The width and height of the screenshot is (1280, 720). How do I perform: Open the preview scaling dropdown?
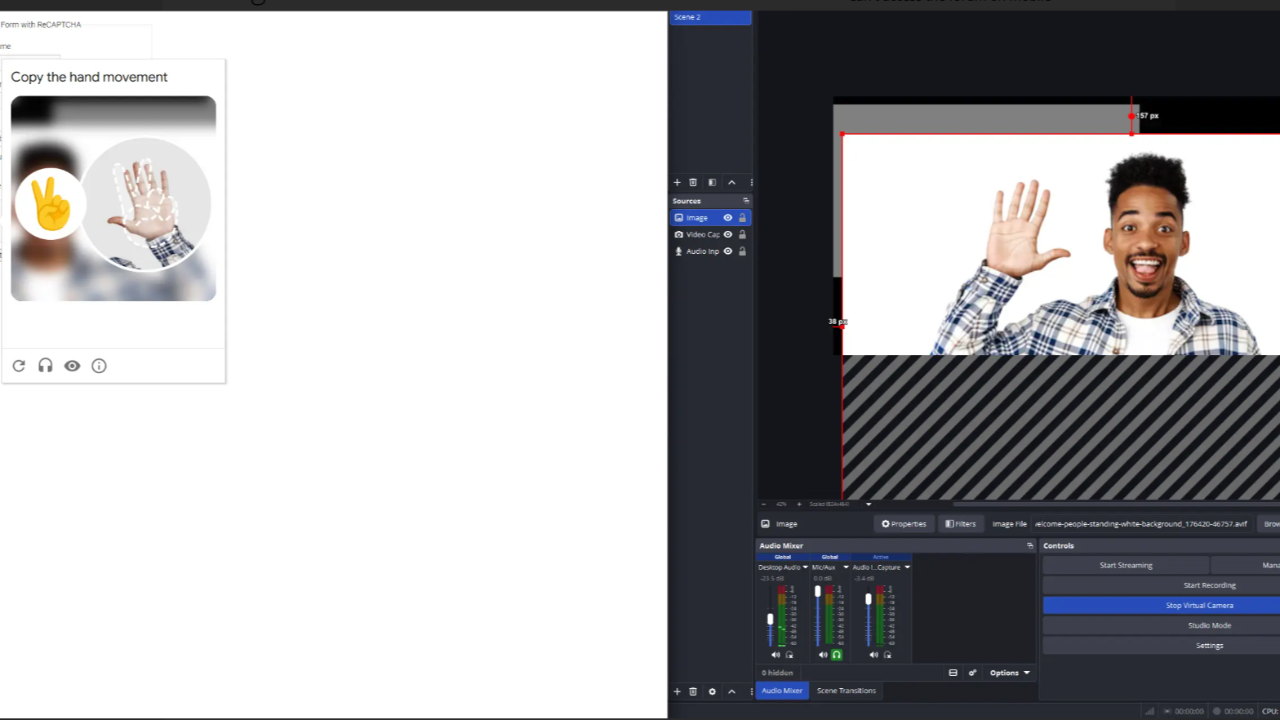pos(868,504)
